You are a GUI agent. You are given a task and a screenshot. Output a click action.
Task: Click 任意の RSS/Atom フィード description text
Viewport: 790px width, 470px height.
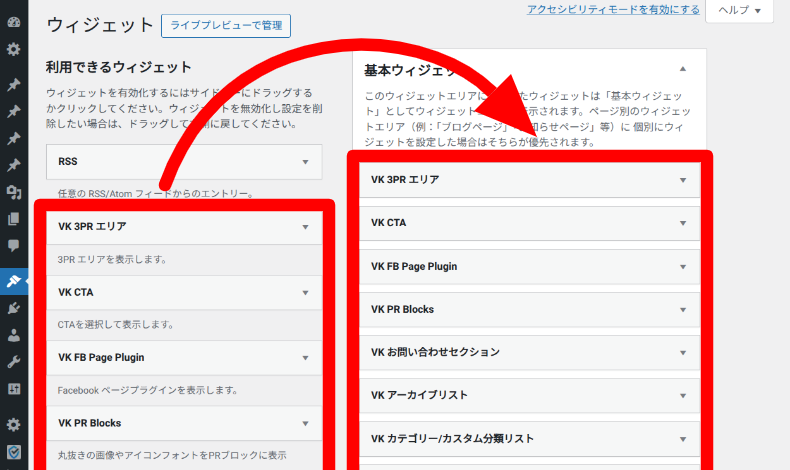tap(156, 193)
